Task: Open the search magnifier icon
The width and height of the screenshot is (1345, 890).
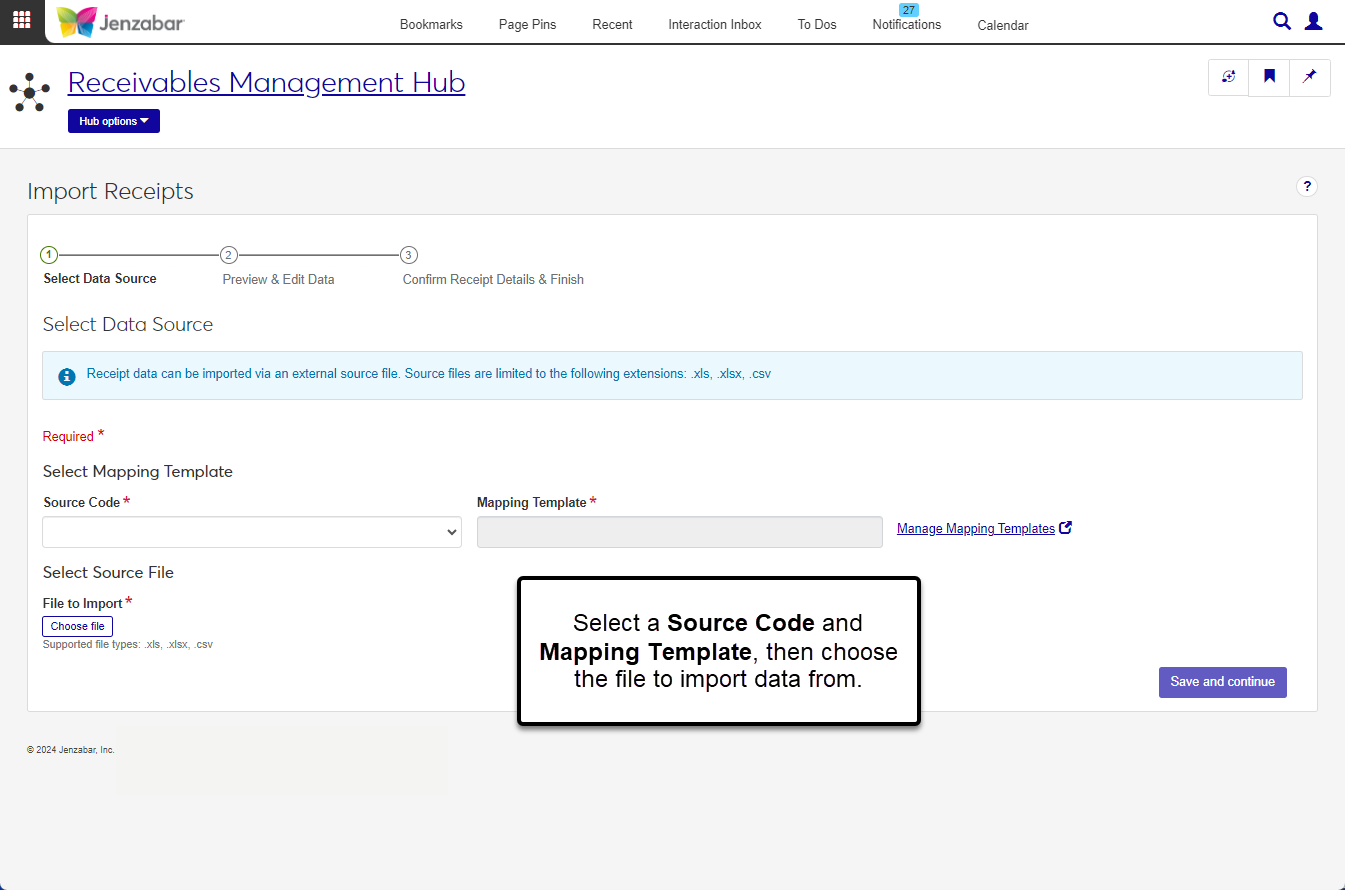Action: (x=1282, y=21)
